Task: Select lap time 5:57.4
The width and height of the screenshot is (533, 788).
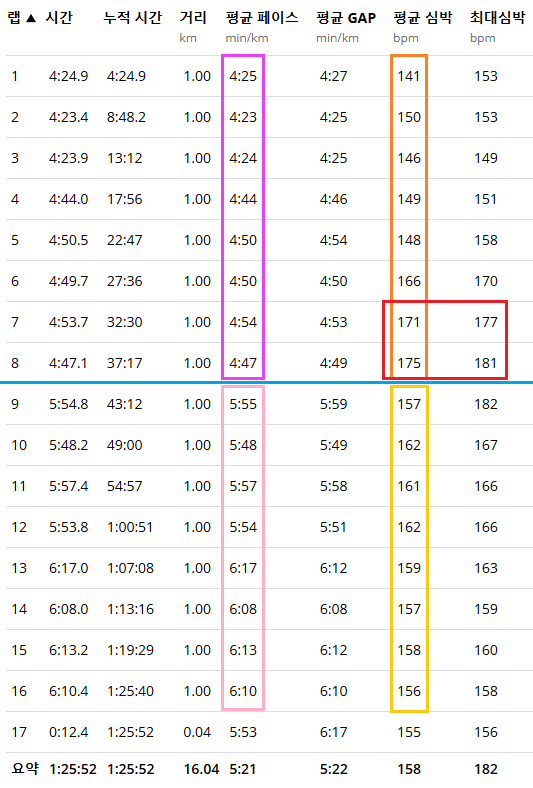Action: 68,486
